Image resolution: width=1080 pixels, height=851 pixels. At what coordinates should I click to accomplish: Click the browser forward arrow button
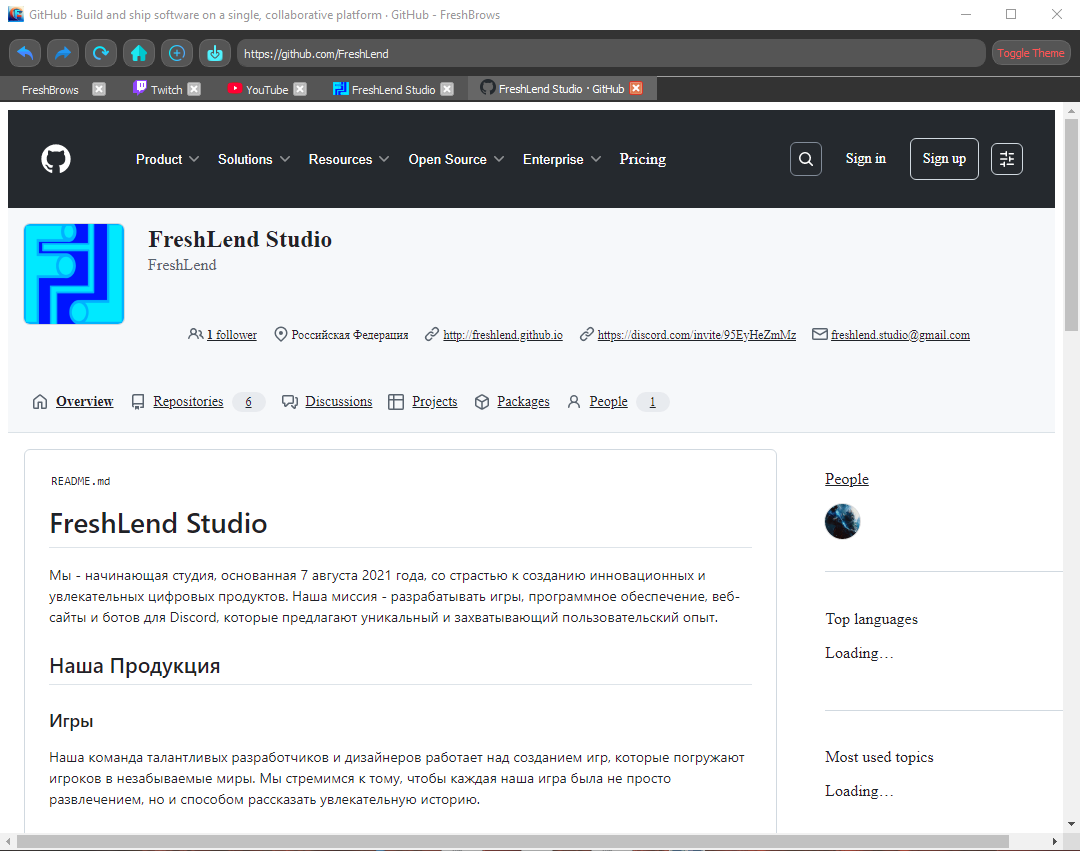pyautogui.click(x=63, y=53)
